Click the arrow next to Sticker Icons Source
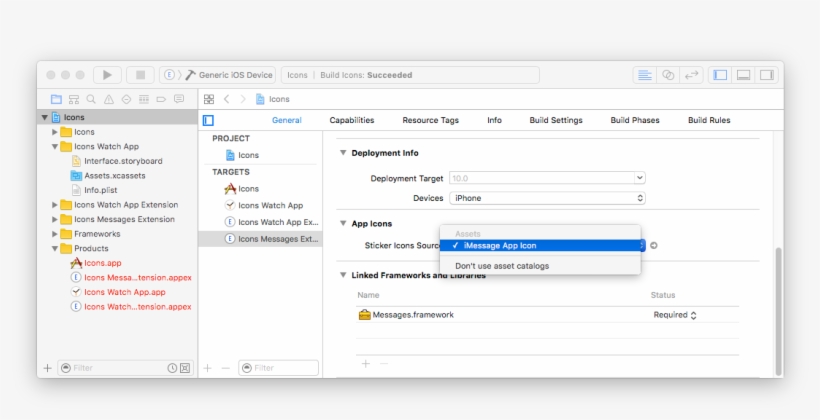The image size is (820, 420). pyautogui.click(x=654, y=245)
